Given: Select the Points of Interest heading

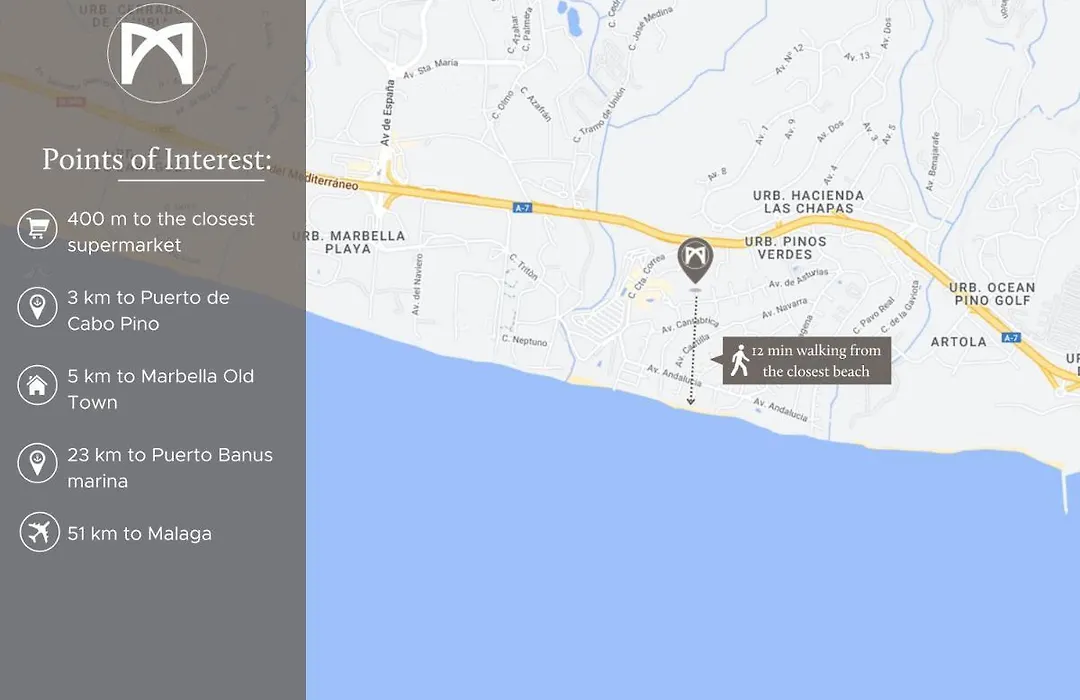Looking at the screenshot, I should 157,159.
